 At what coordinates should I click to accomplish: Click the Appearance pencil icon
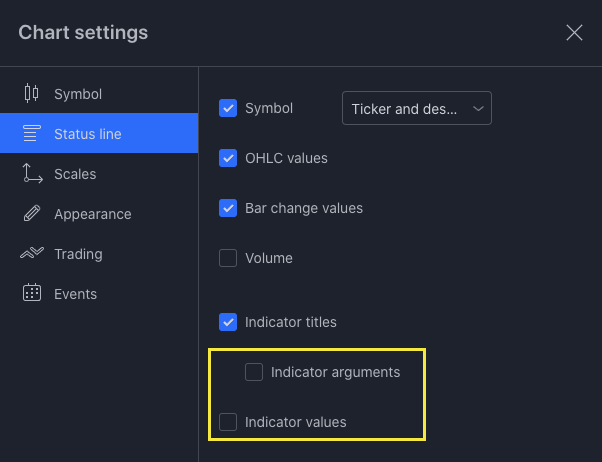(31, 214)
